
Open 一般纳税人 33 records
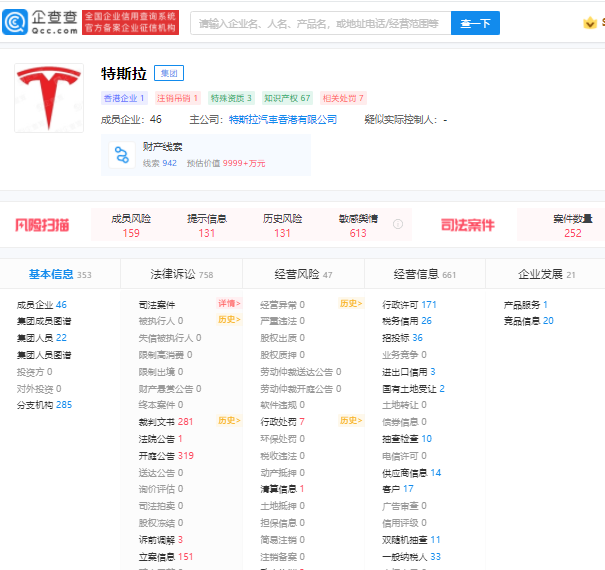point(411,557)
